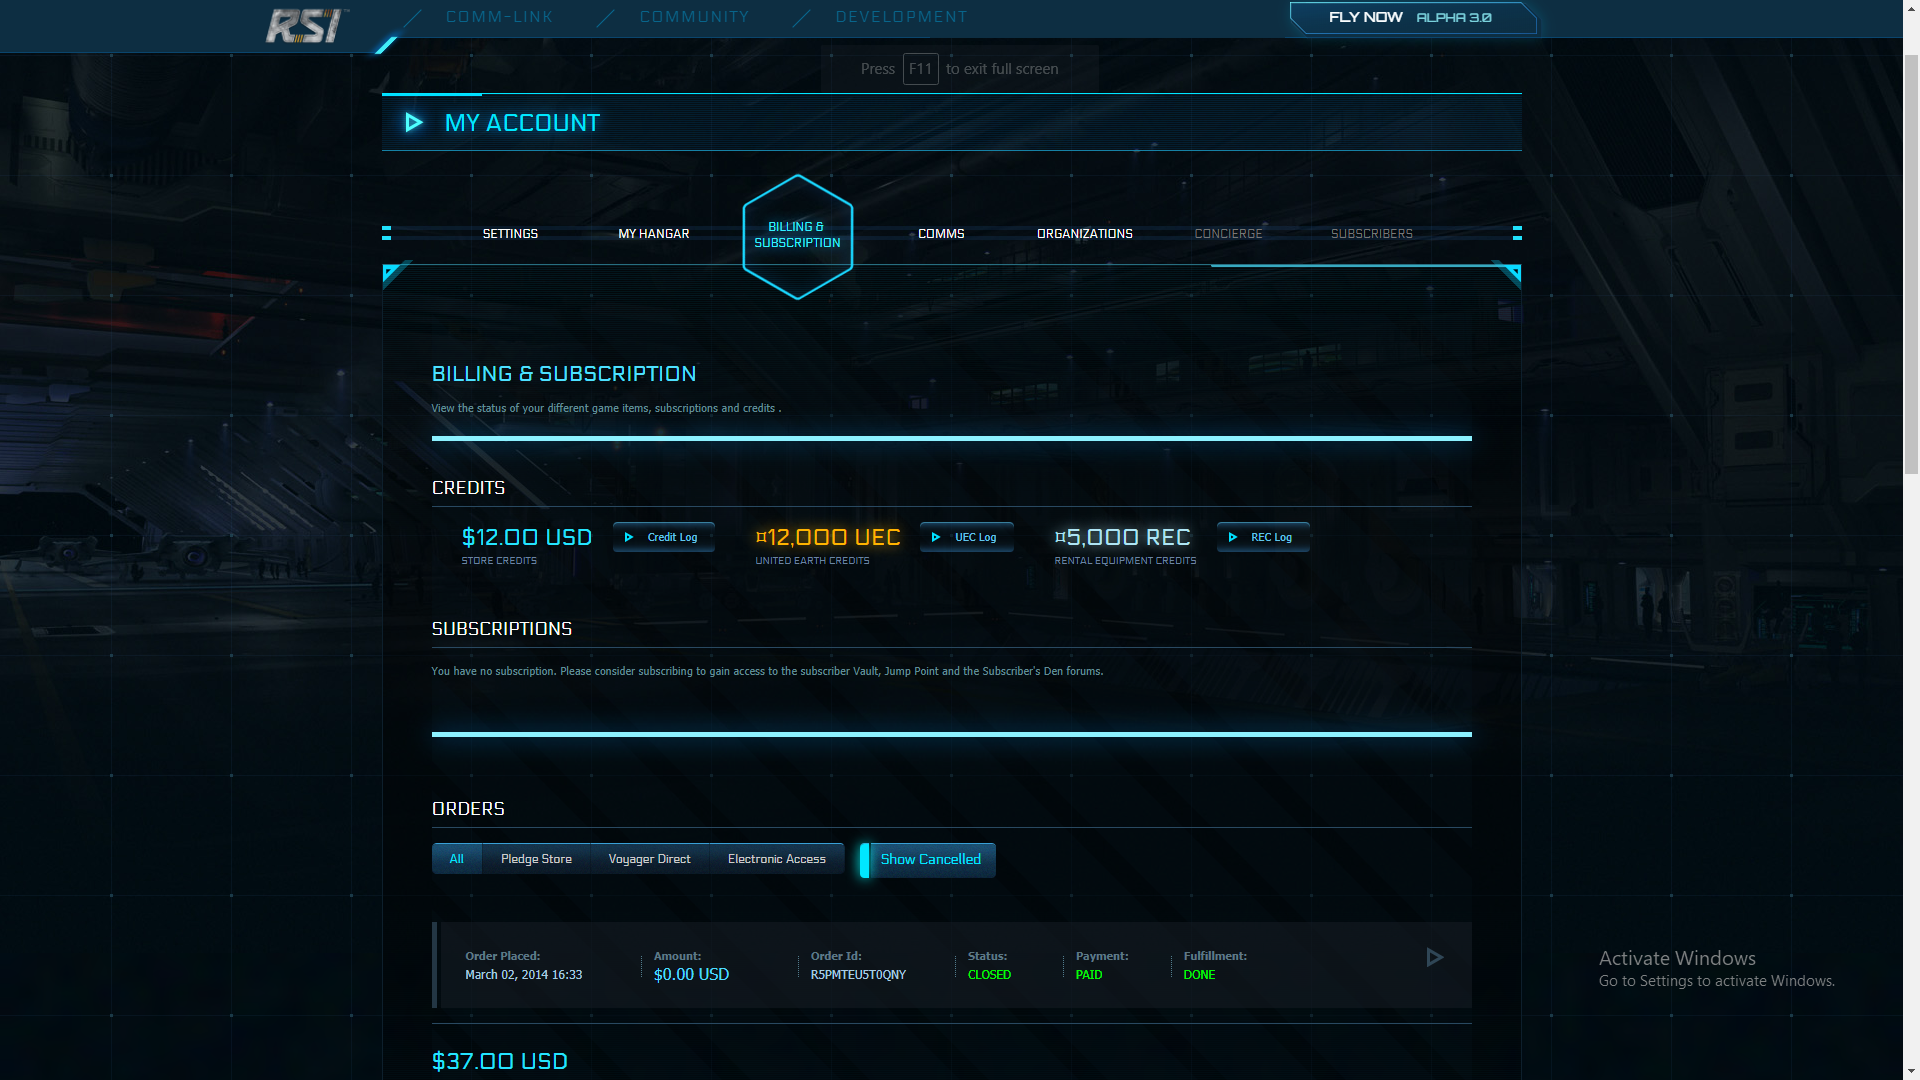Click the PAID payment text
The image size is (1920, 1080).
[x=1088, y=975]
